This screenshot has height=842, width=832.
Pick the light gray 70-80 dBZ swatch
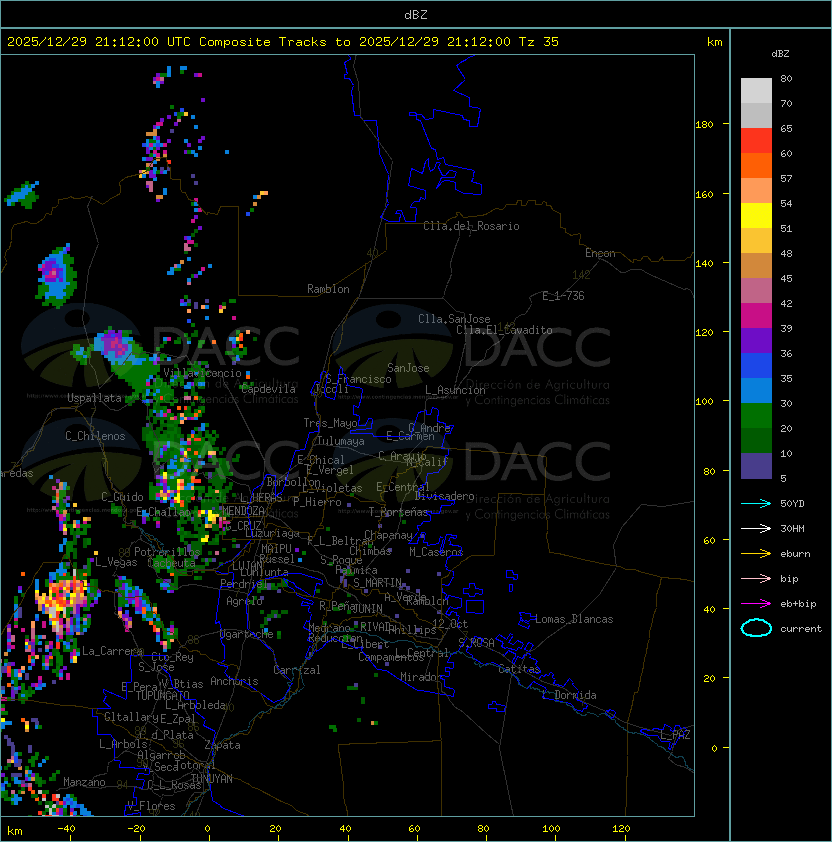[756, 90]
